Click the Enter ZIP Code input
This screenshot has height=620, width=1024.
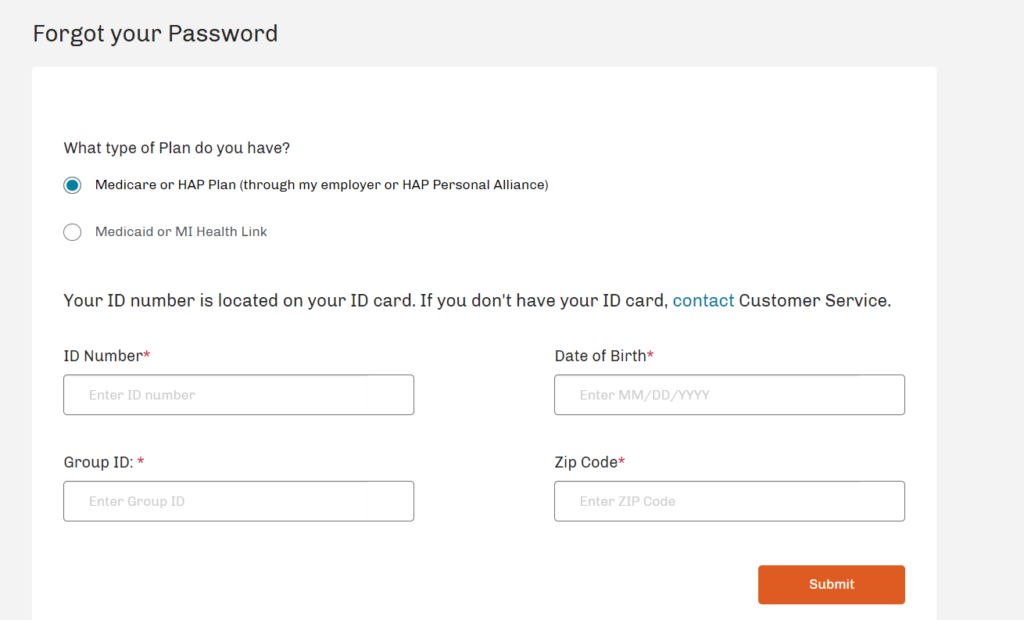pos(729,501)
